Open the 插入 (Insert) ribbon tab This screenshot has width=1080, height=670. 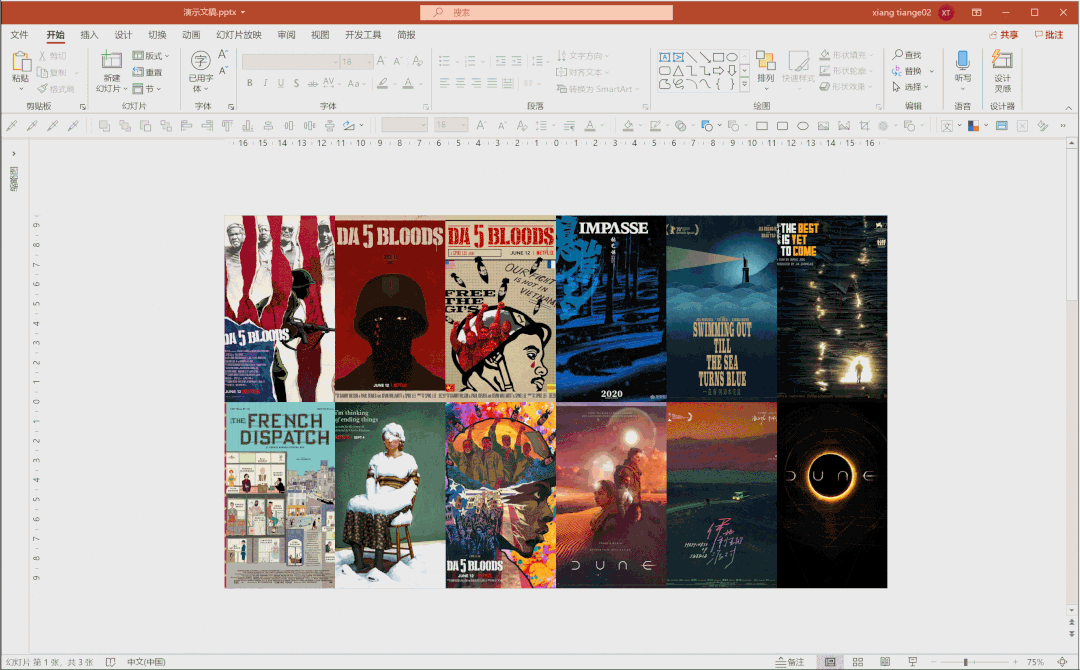[89, 35]
